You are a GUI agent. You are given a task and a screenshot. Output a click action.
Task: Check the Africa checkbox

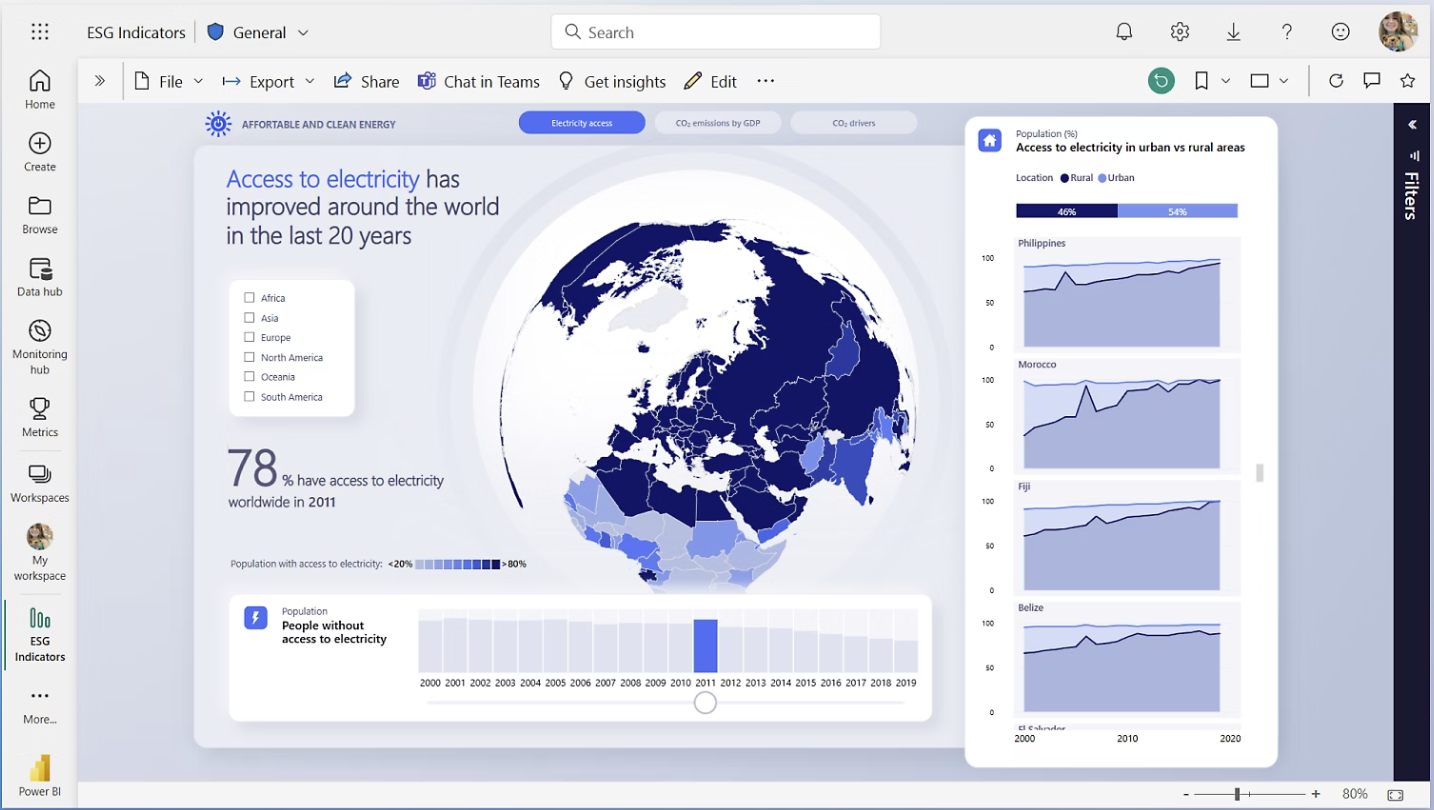point(249,298)
